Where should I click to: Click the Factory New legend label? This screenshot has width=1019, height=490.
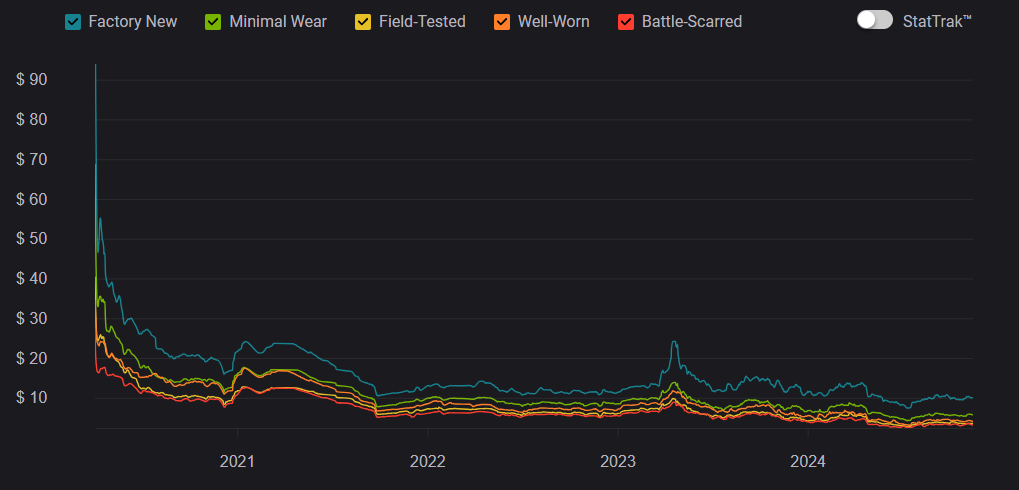coord(133,21)
